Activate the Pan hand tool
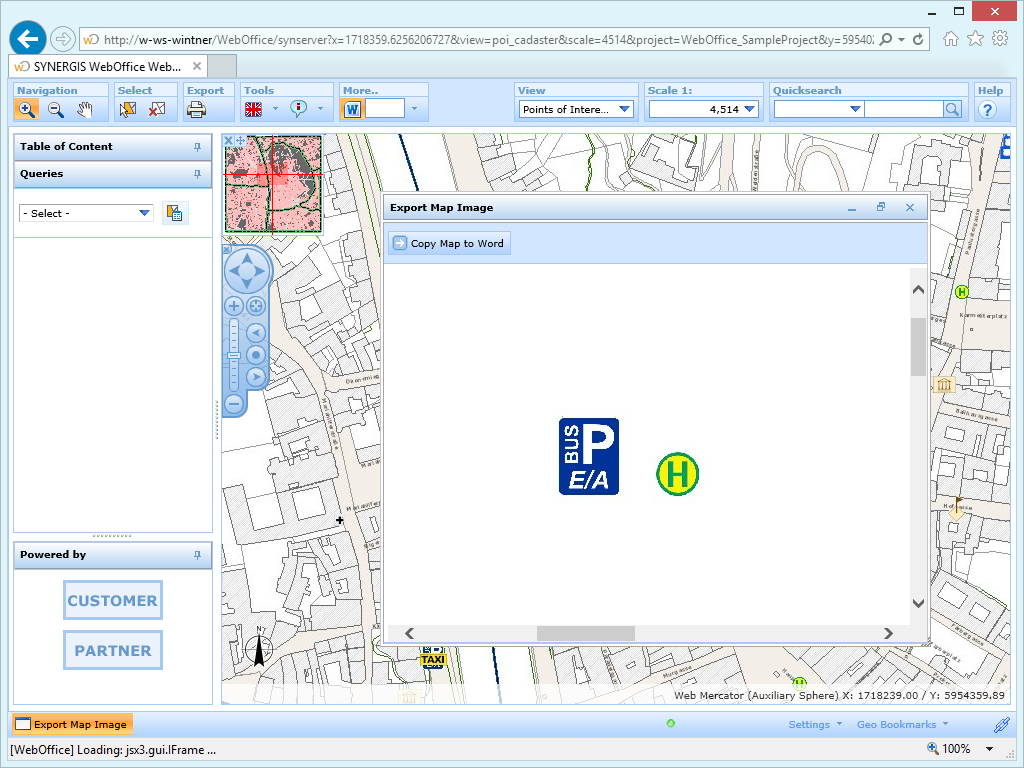Image resolution: width=1024 pixels, height=768 pixels. 84,109
